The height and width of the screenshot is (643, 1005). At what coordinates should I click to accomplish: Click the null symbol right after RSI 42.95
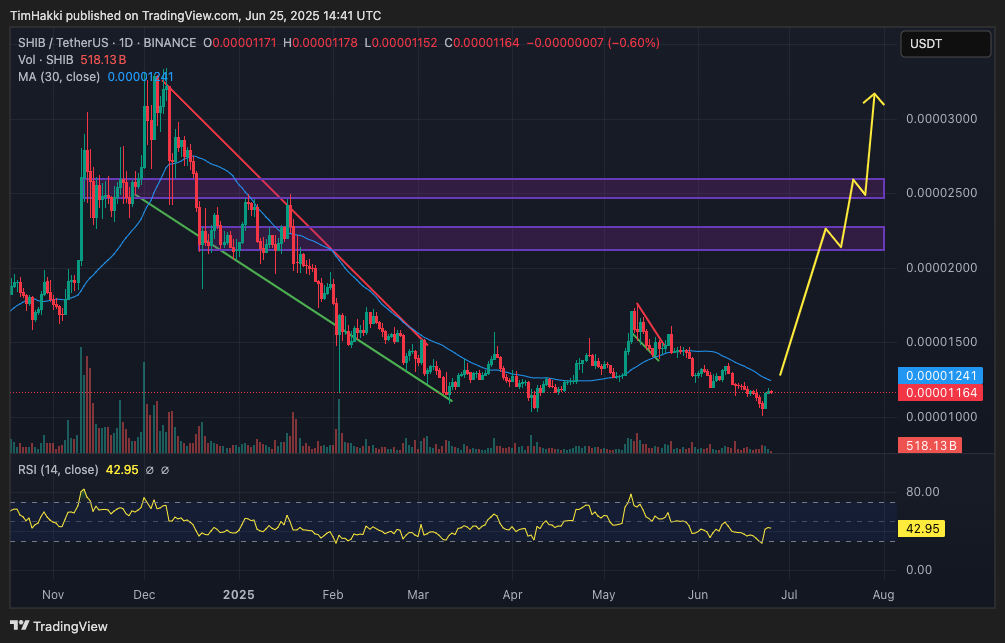click(149, 470)
